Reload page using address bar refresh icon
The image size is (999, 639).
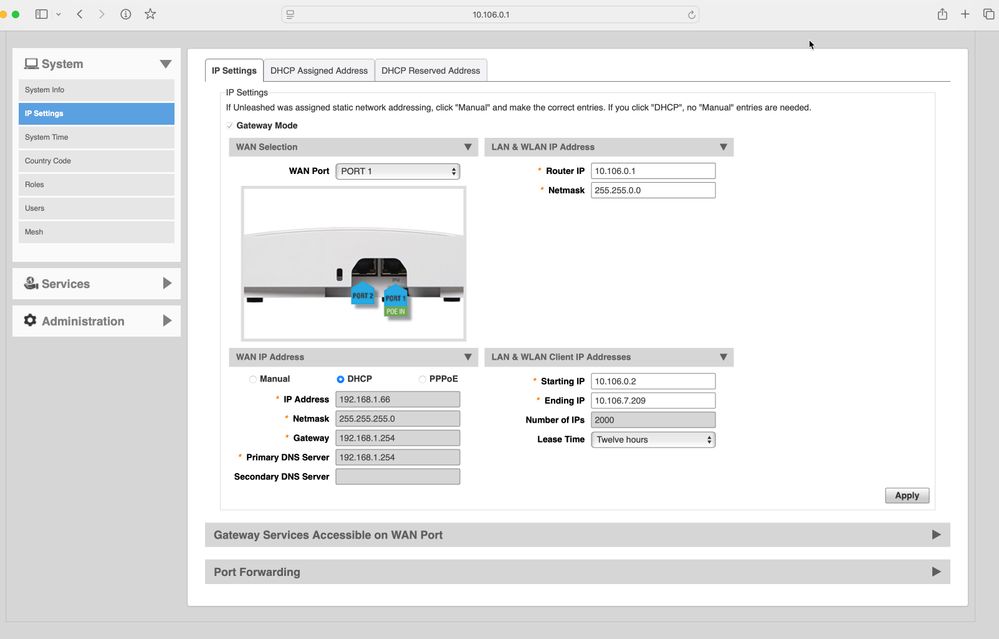tap(691, 15)
